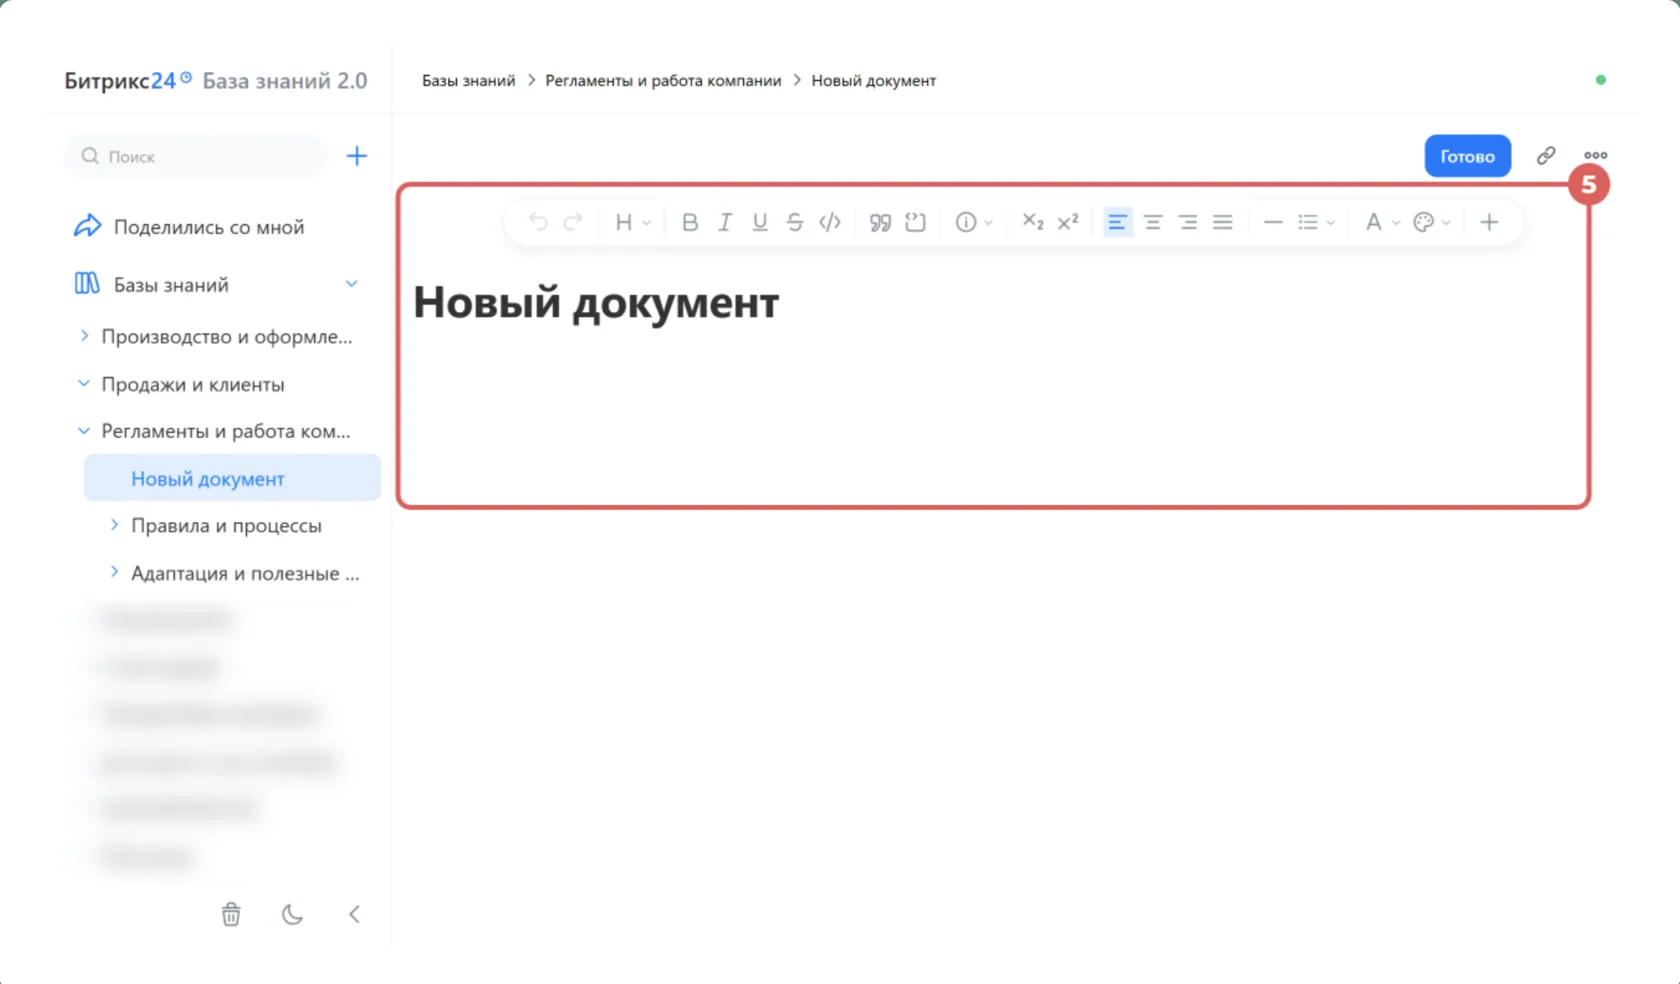Insert a block quote

880,222
